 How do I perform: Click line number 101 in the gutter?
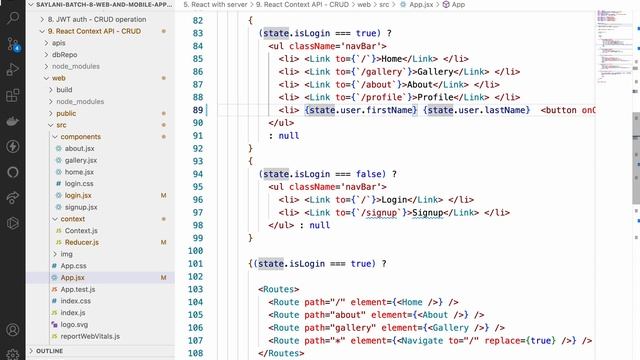point(195,264)
